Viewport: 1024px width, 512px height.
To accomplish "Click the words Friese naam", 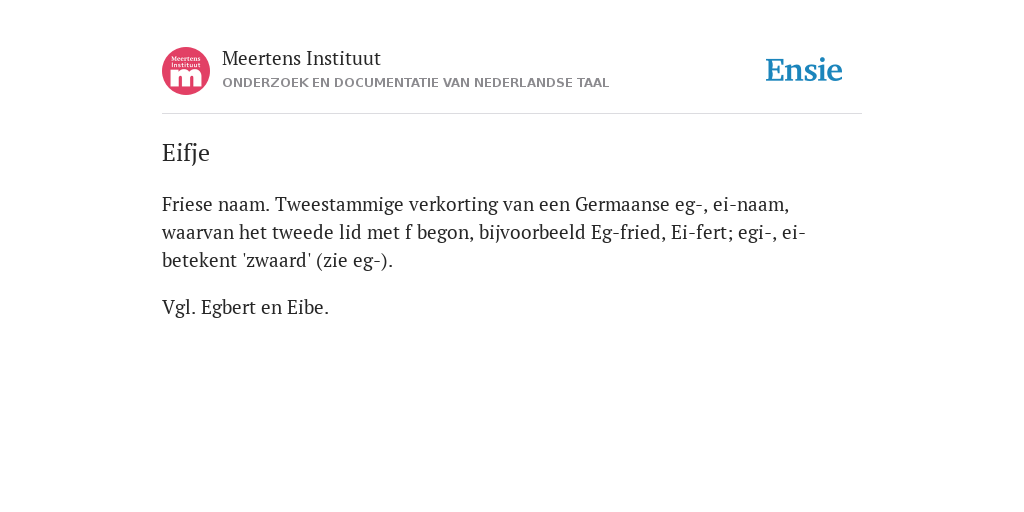I will pyautogui.click(x=216, y=204).
